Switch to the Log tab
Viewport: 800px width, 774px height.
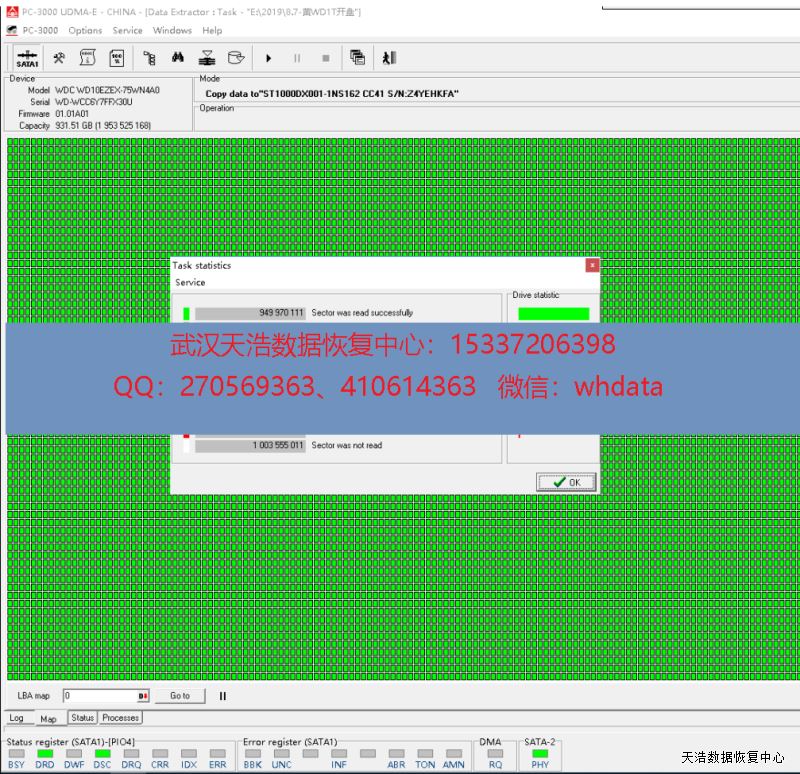point(17,718)
